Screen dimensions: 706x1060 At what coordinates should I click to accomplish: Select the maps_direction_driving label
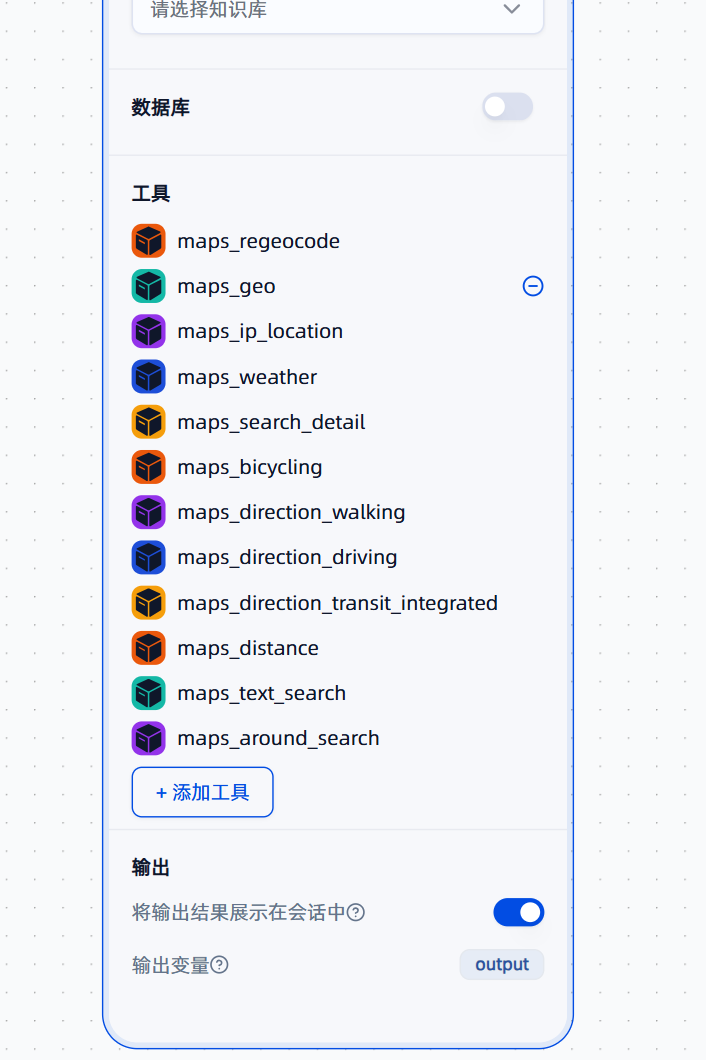(287, 558)
